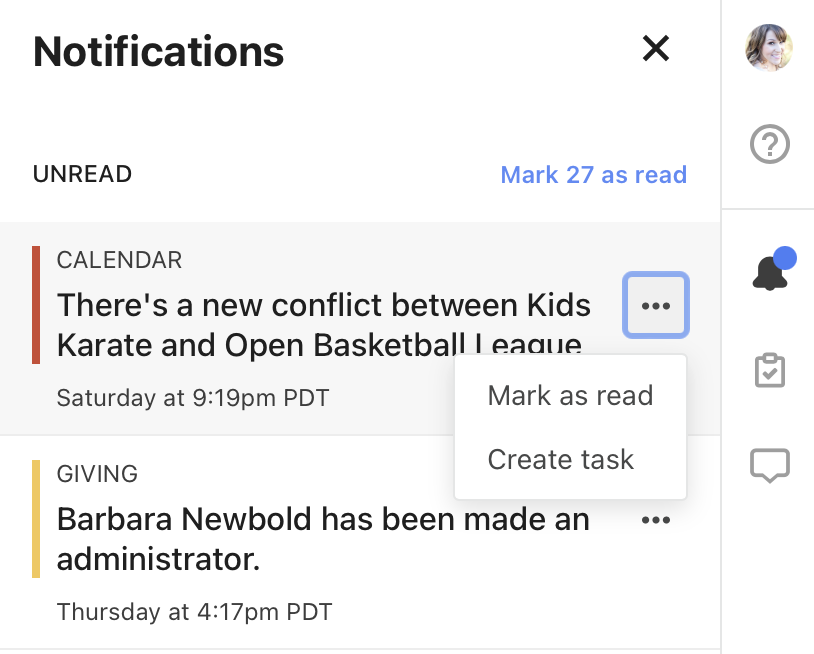
Task: Collapse the Calendar notification's three-dot menu
Action: tap(655, 305)
